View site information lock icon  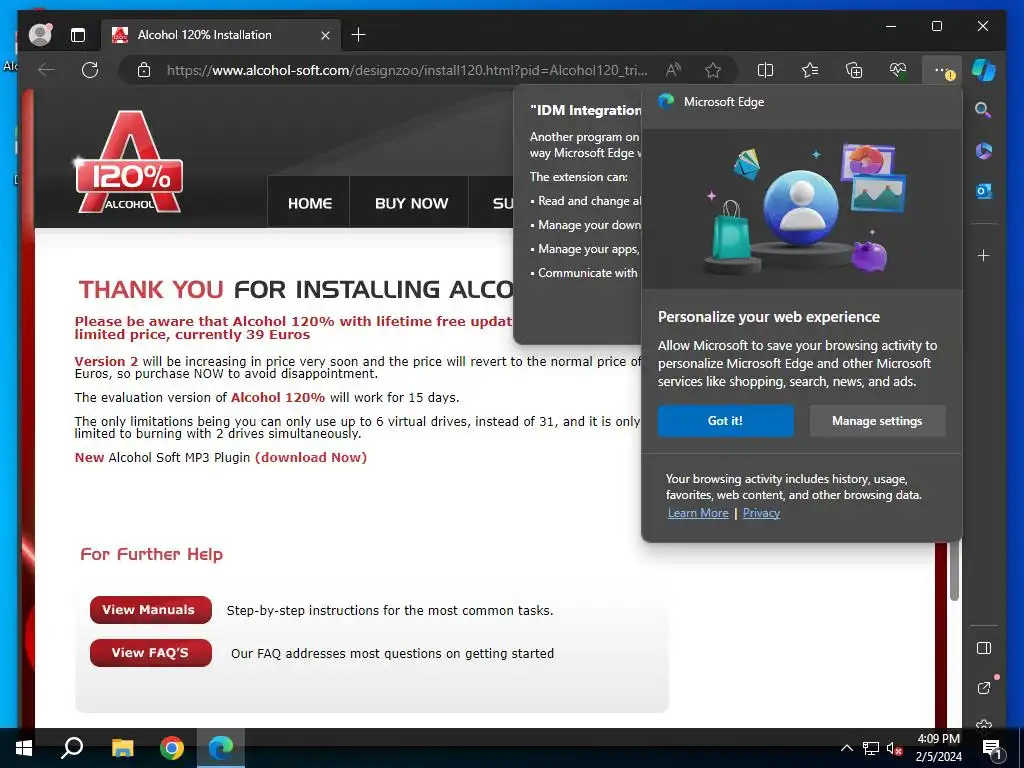(x=144, y=70)
